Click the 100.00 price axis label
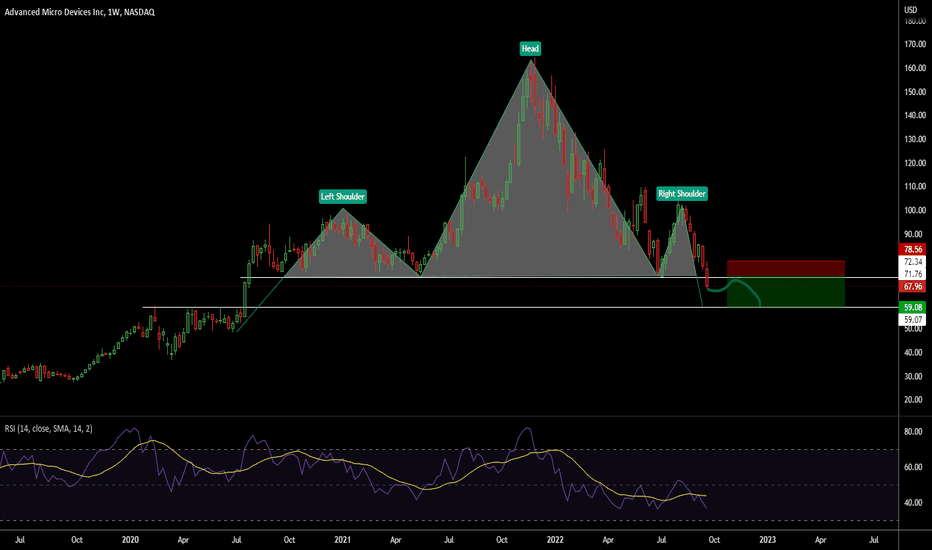This screenshot has height=550, width=932. [915, 210]
